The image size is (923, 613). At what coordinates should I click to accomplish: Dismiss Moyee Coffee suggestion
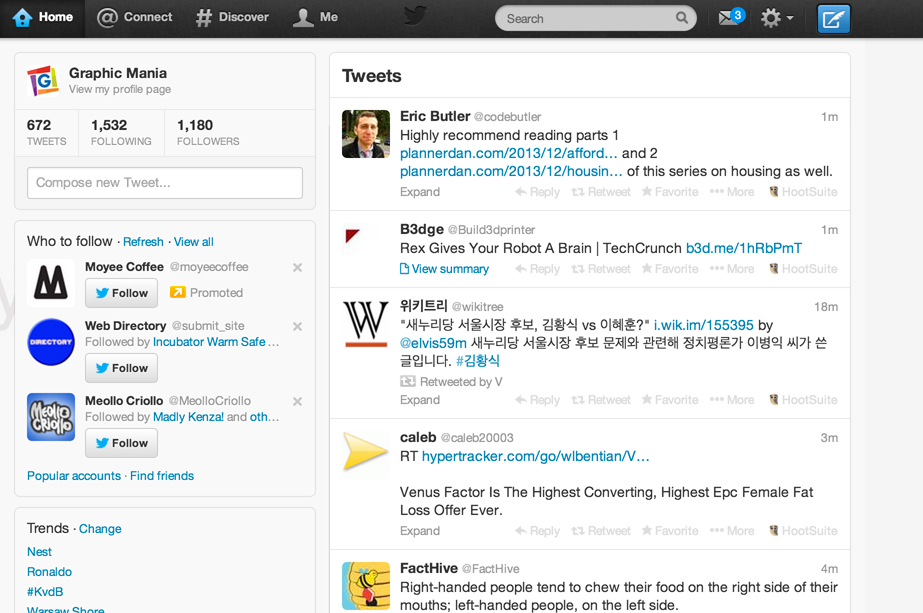[297, 267]
